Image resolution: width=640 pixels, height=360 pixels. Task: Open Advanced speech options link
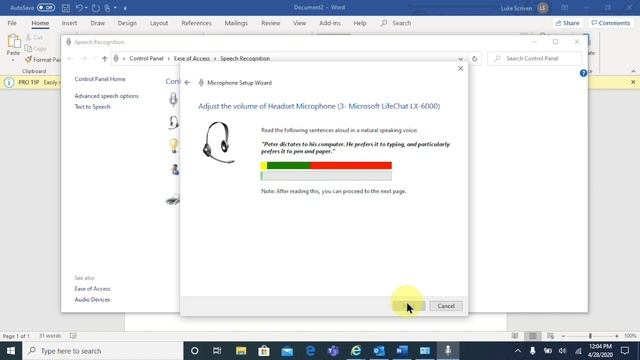(x=107, y=96)
